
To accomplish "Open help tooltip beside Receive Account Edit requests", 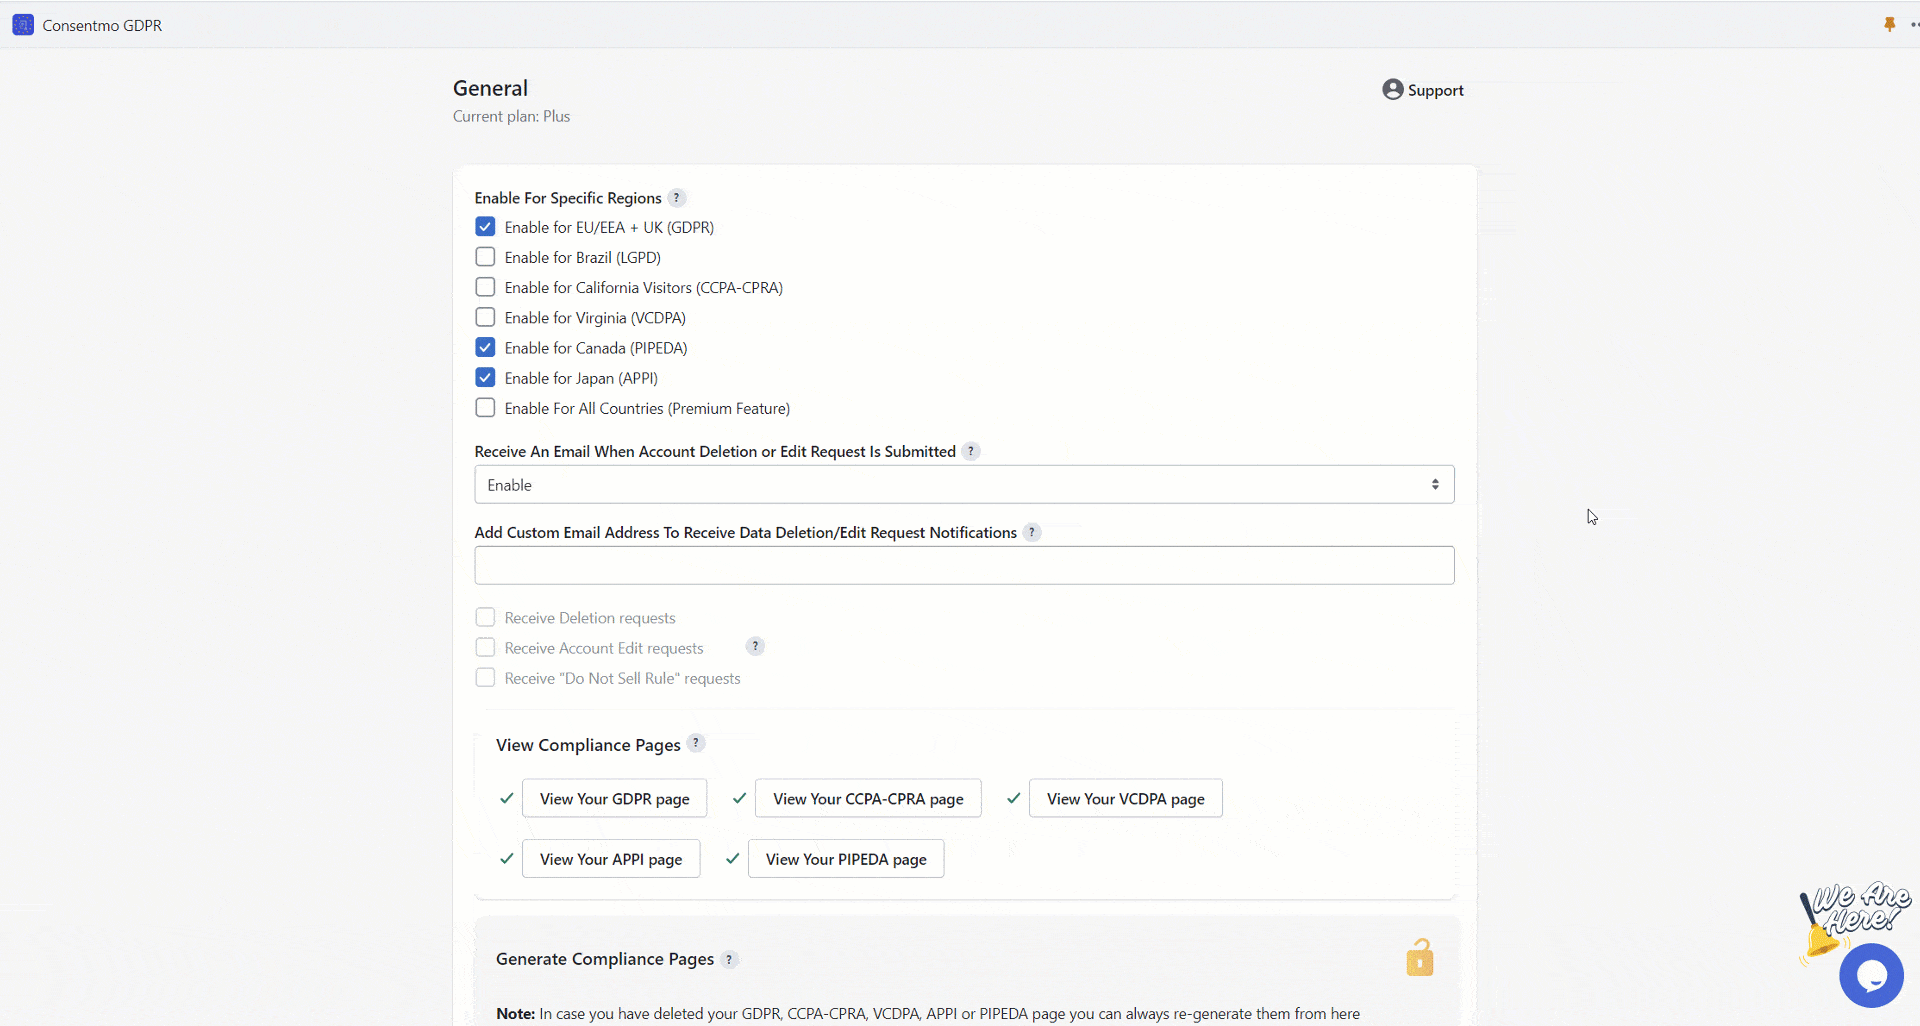I will (756, 646).
